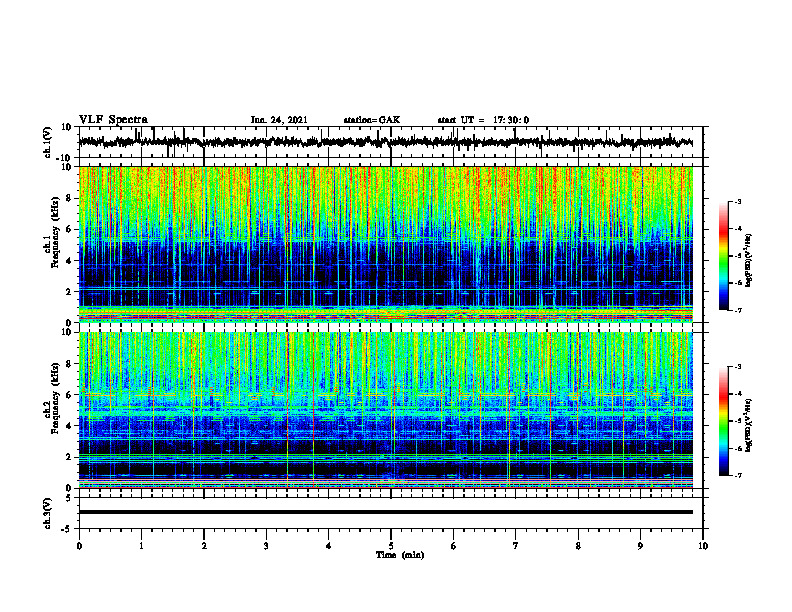Click the '1' tick on the time axis
Image resolution: width=792 pixels, height=612 pixels.
(141, 546)
